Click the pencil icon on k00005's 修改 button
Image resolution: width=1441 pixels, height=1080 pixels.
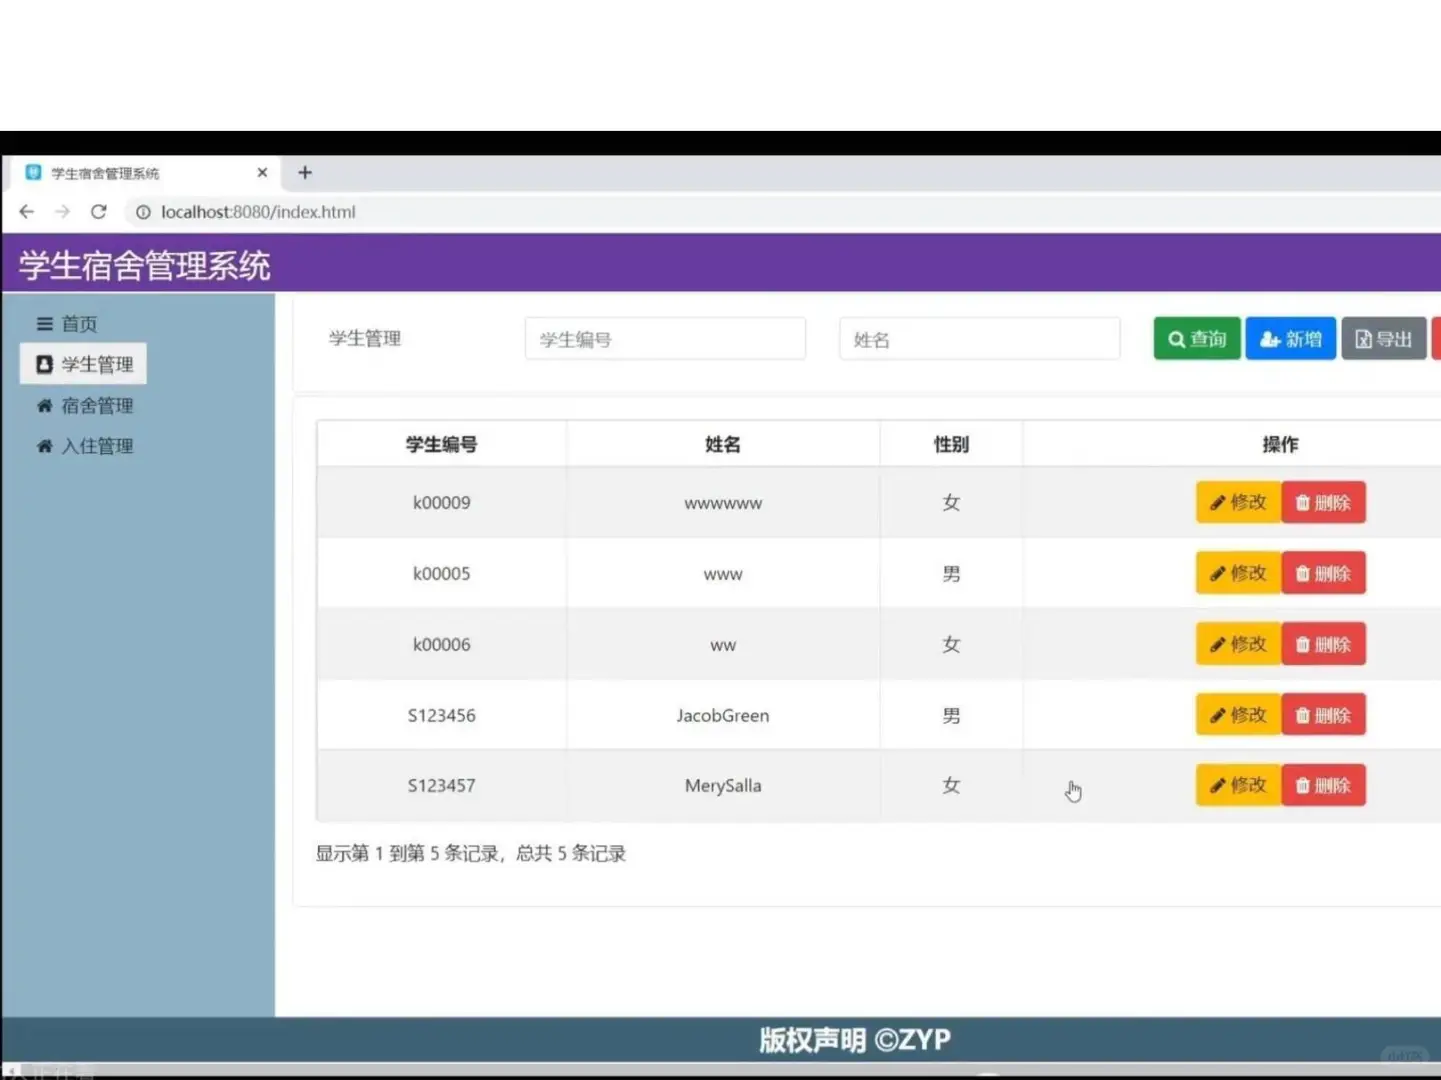tap(1216, 573)
